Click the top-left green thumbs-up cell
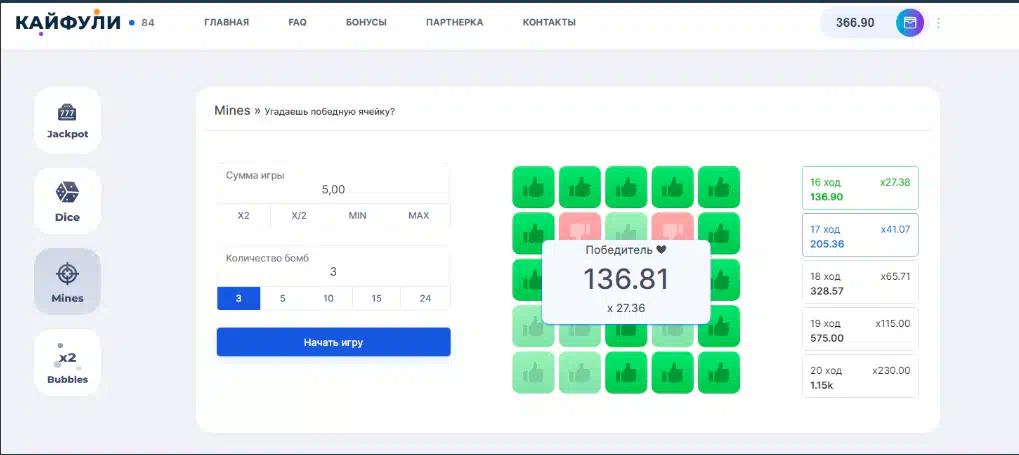 [533, 186]
